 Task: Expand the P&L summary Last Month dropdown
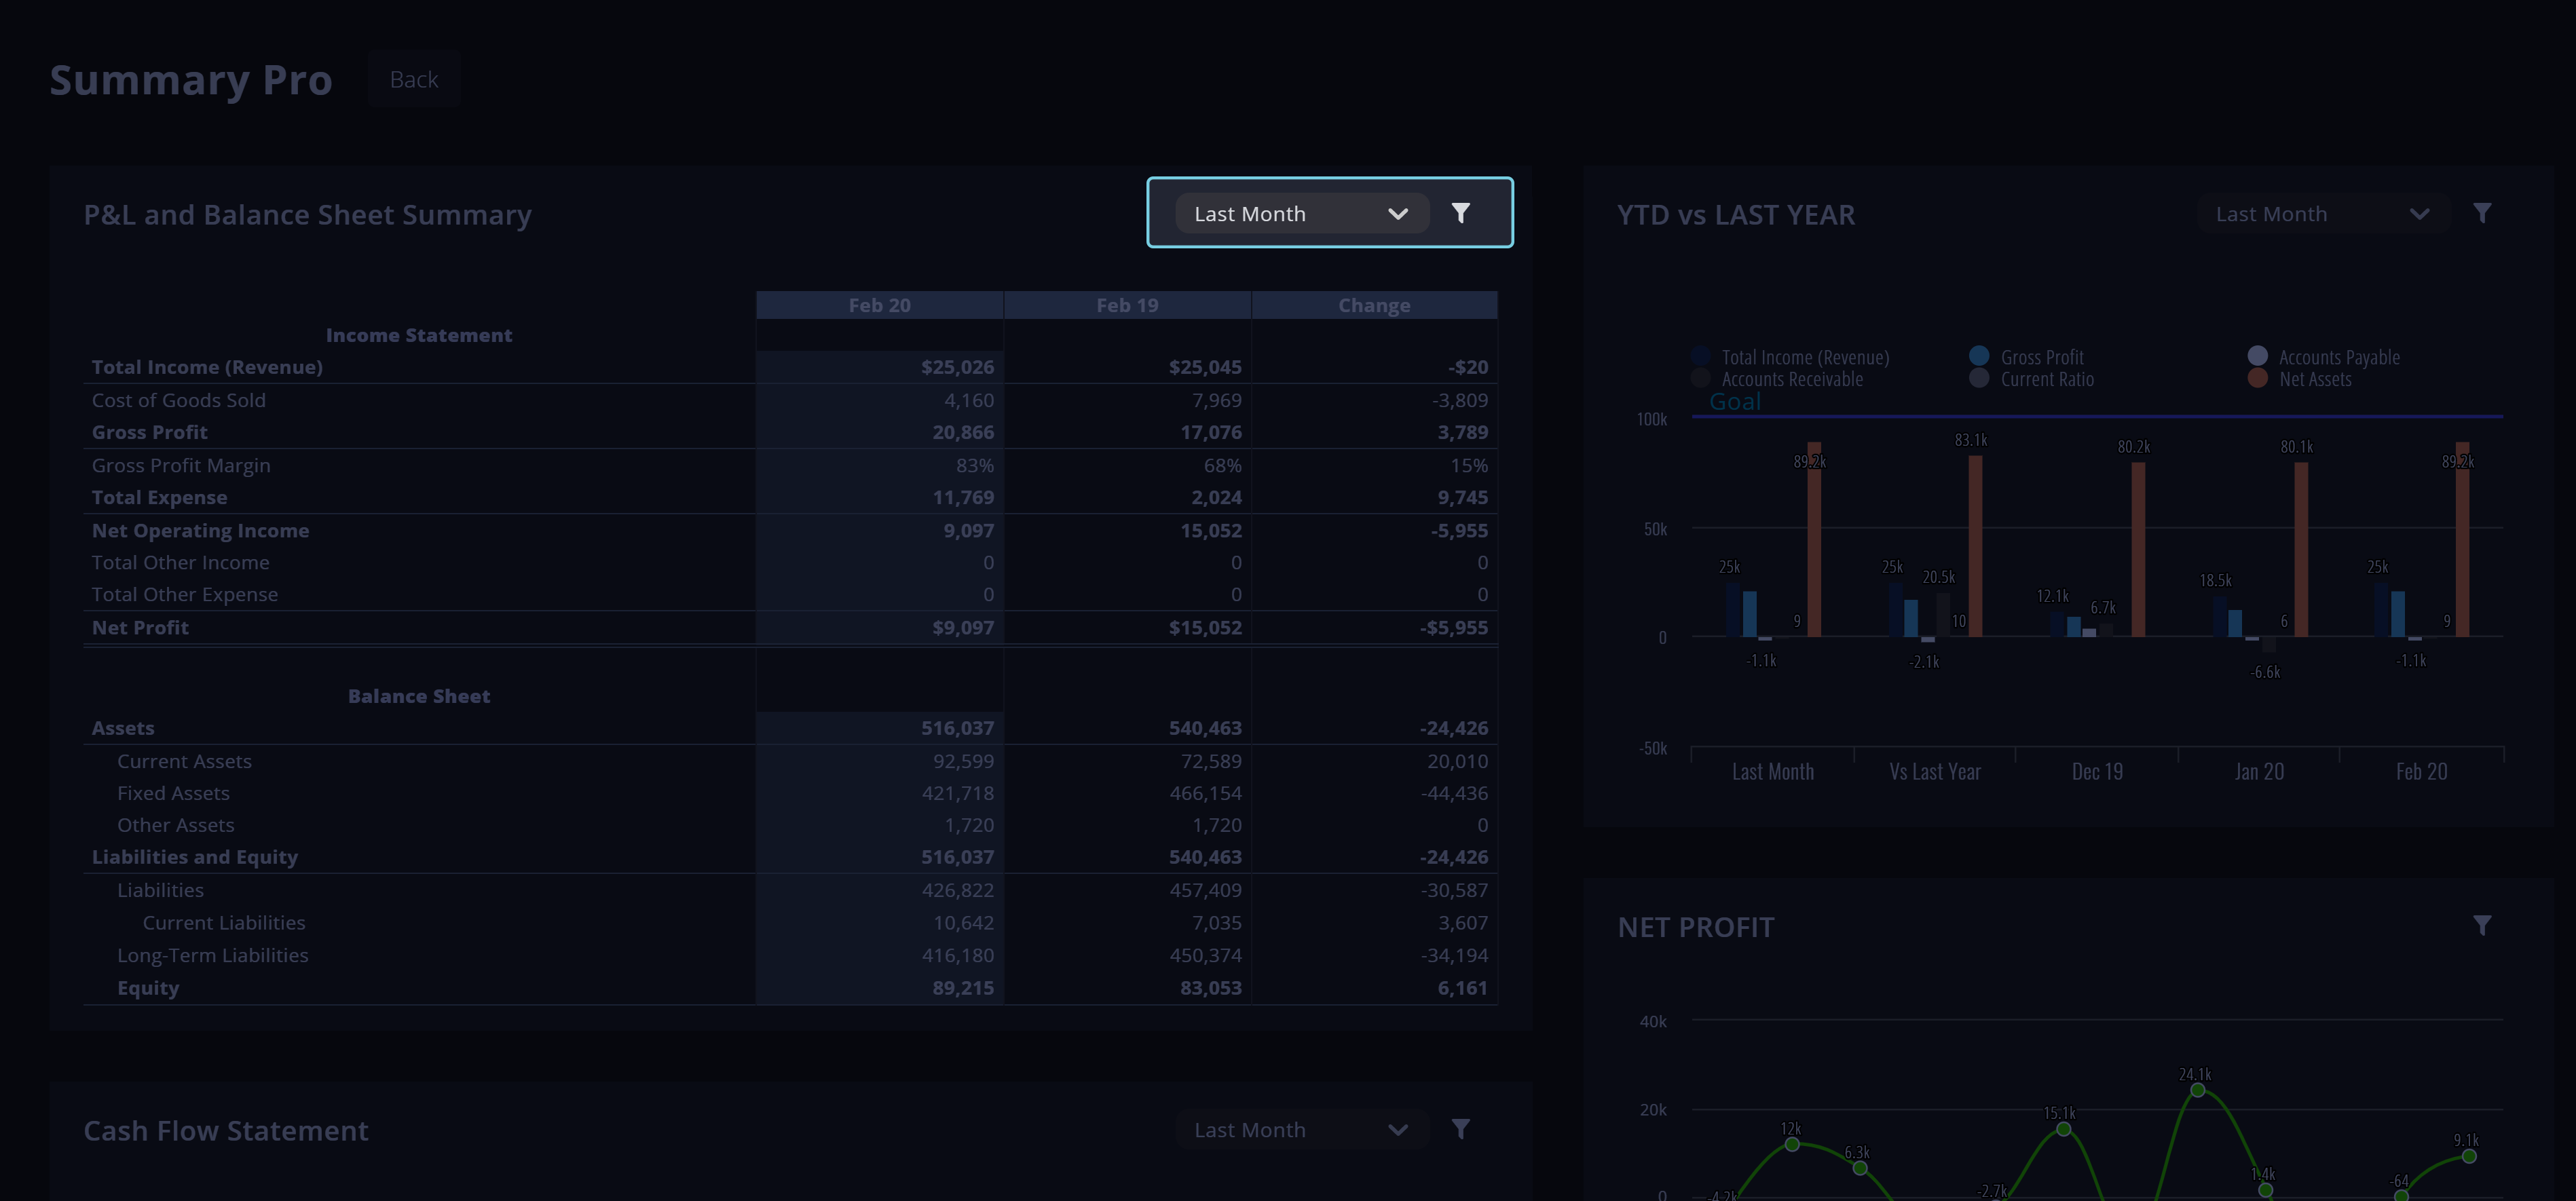tap(1301, 213)
